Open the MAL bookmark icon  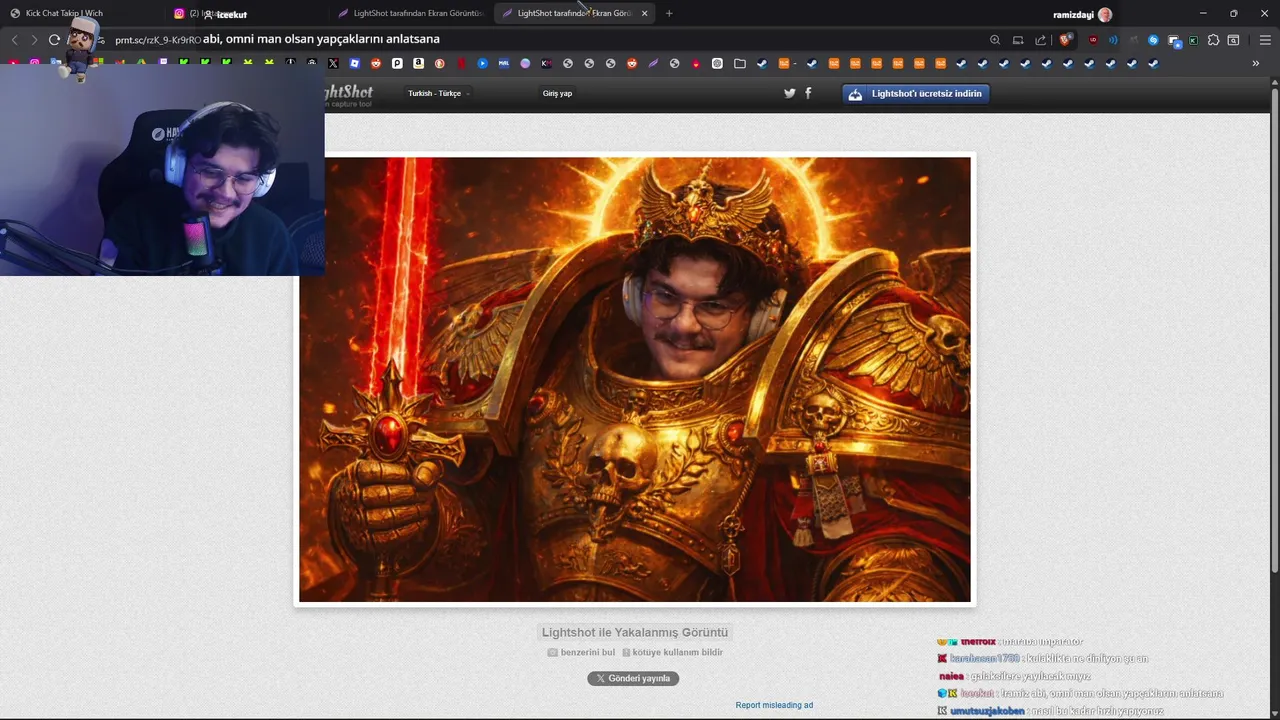tap(504, 63)
